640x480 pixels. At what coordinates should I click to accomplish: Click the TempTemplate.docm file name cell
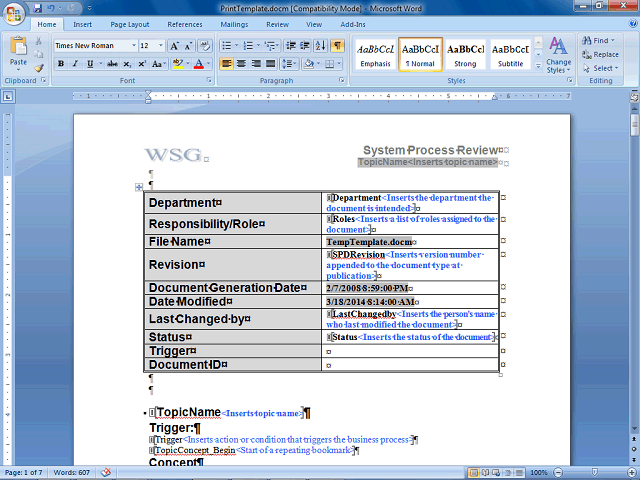tap(410, 242)
